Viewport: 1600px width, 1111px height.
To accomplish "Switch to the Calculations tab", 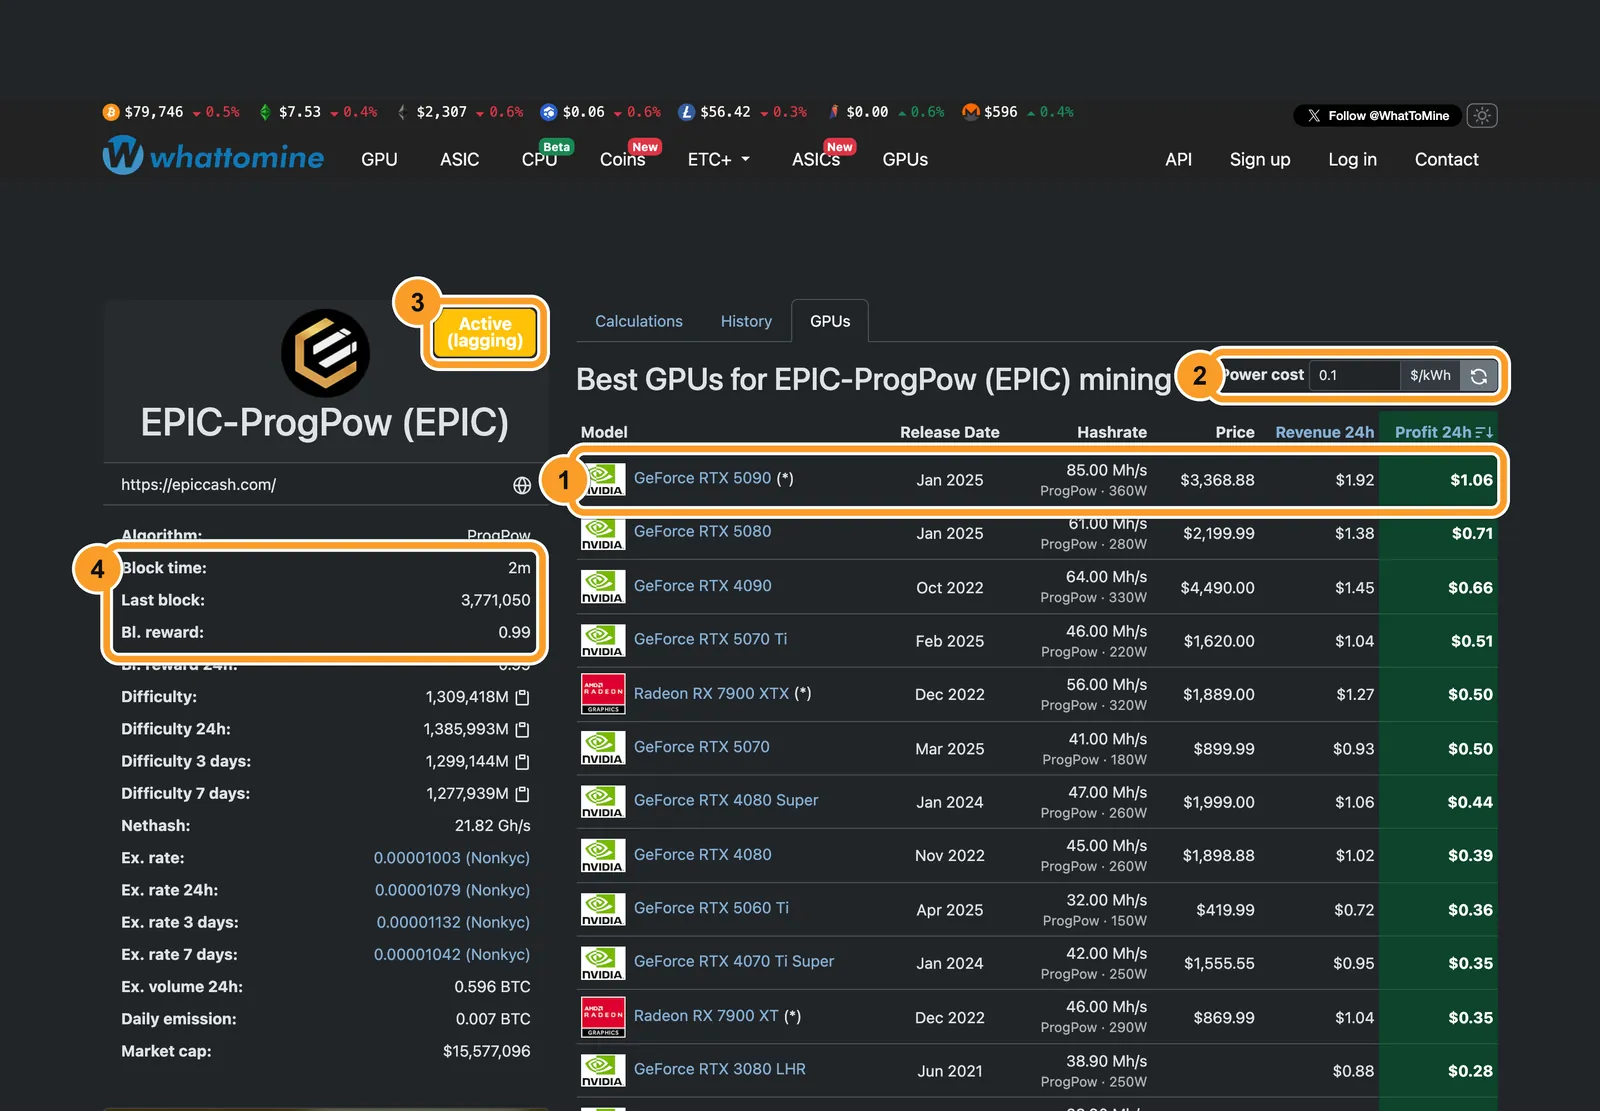I will (x=639, y=321).
